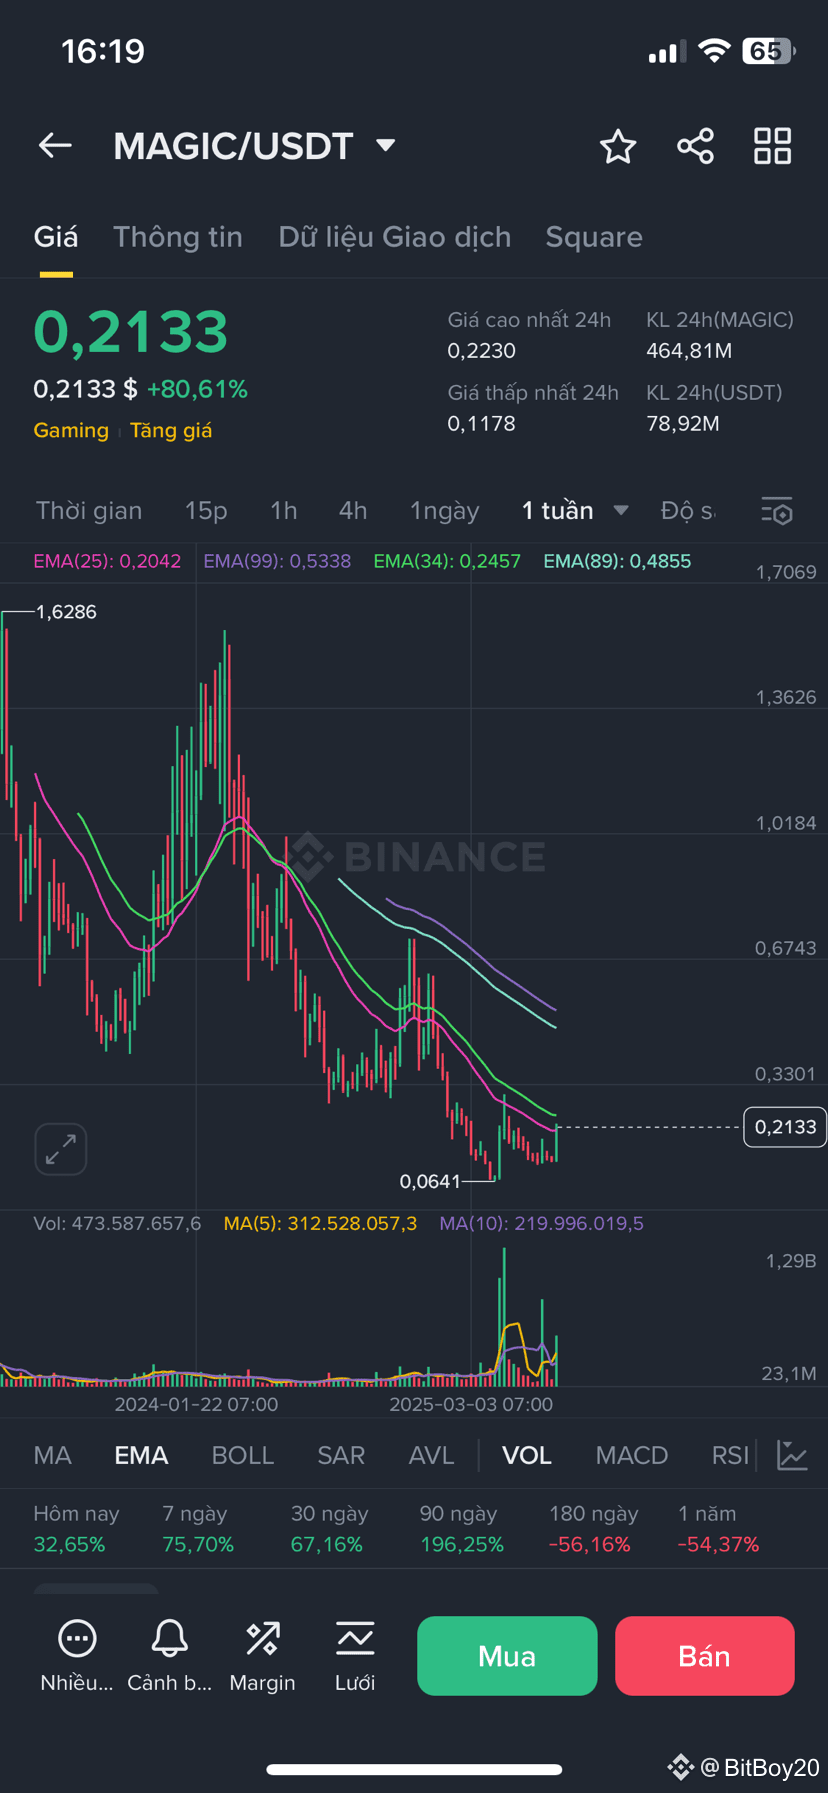The height and width of the screenshot is (1793, 828).
Task: Tap the Giá cao nhất 24h value 0,2230
Action: pos(482,351)
